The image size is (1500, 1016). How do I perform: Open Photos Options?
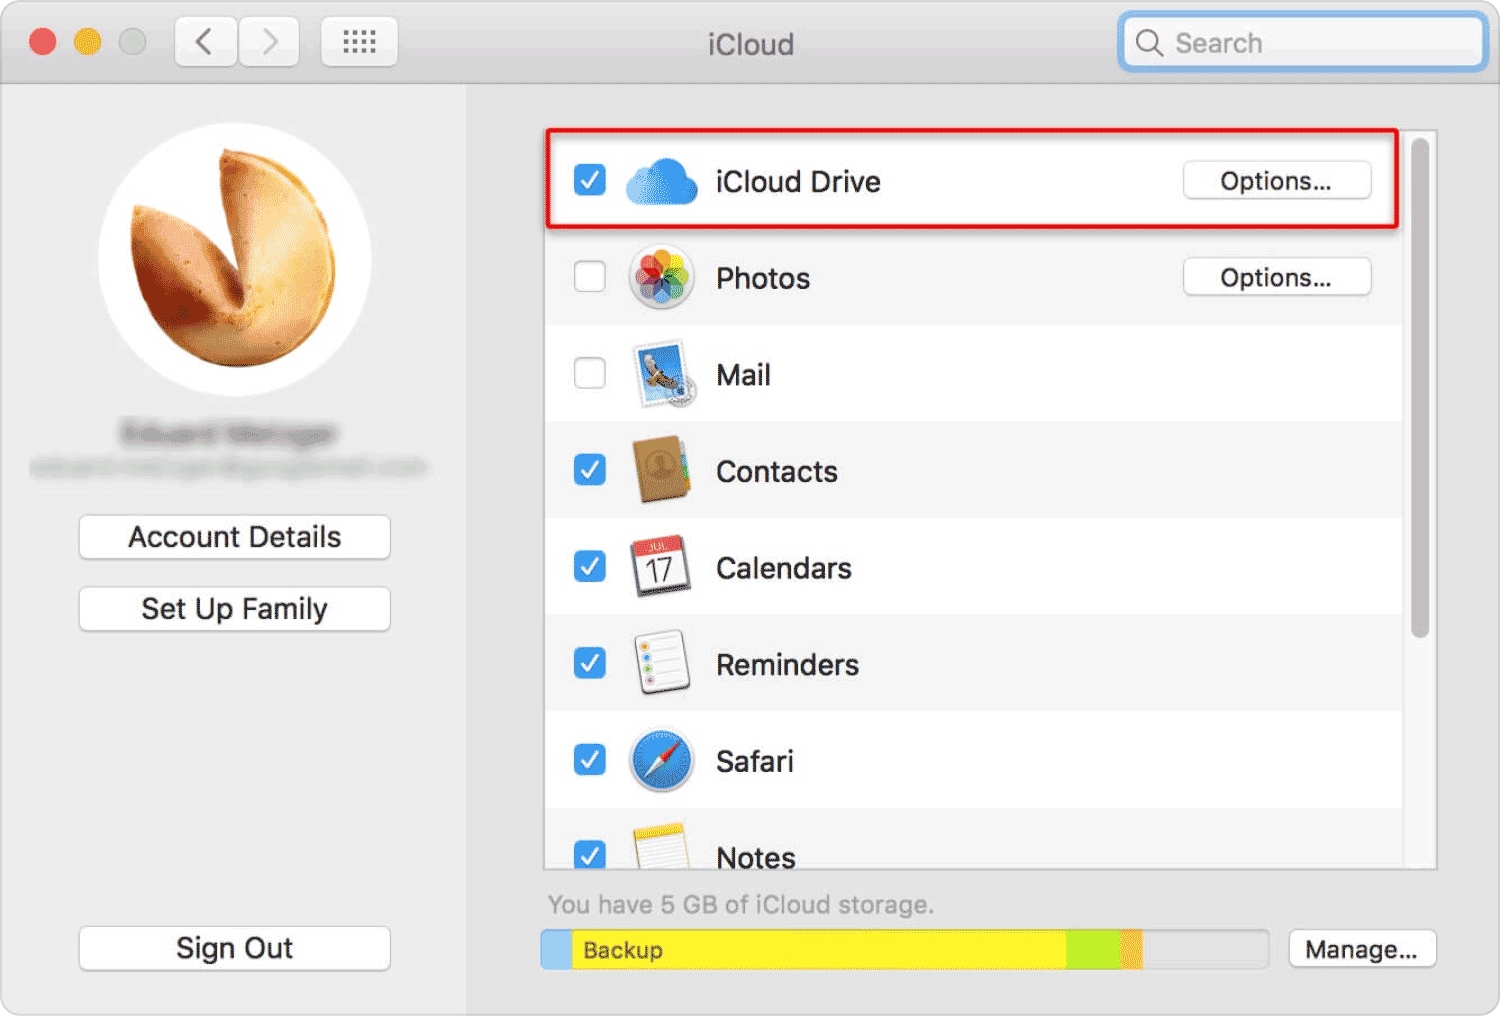[x=1276, y=277]
